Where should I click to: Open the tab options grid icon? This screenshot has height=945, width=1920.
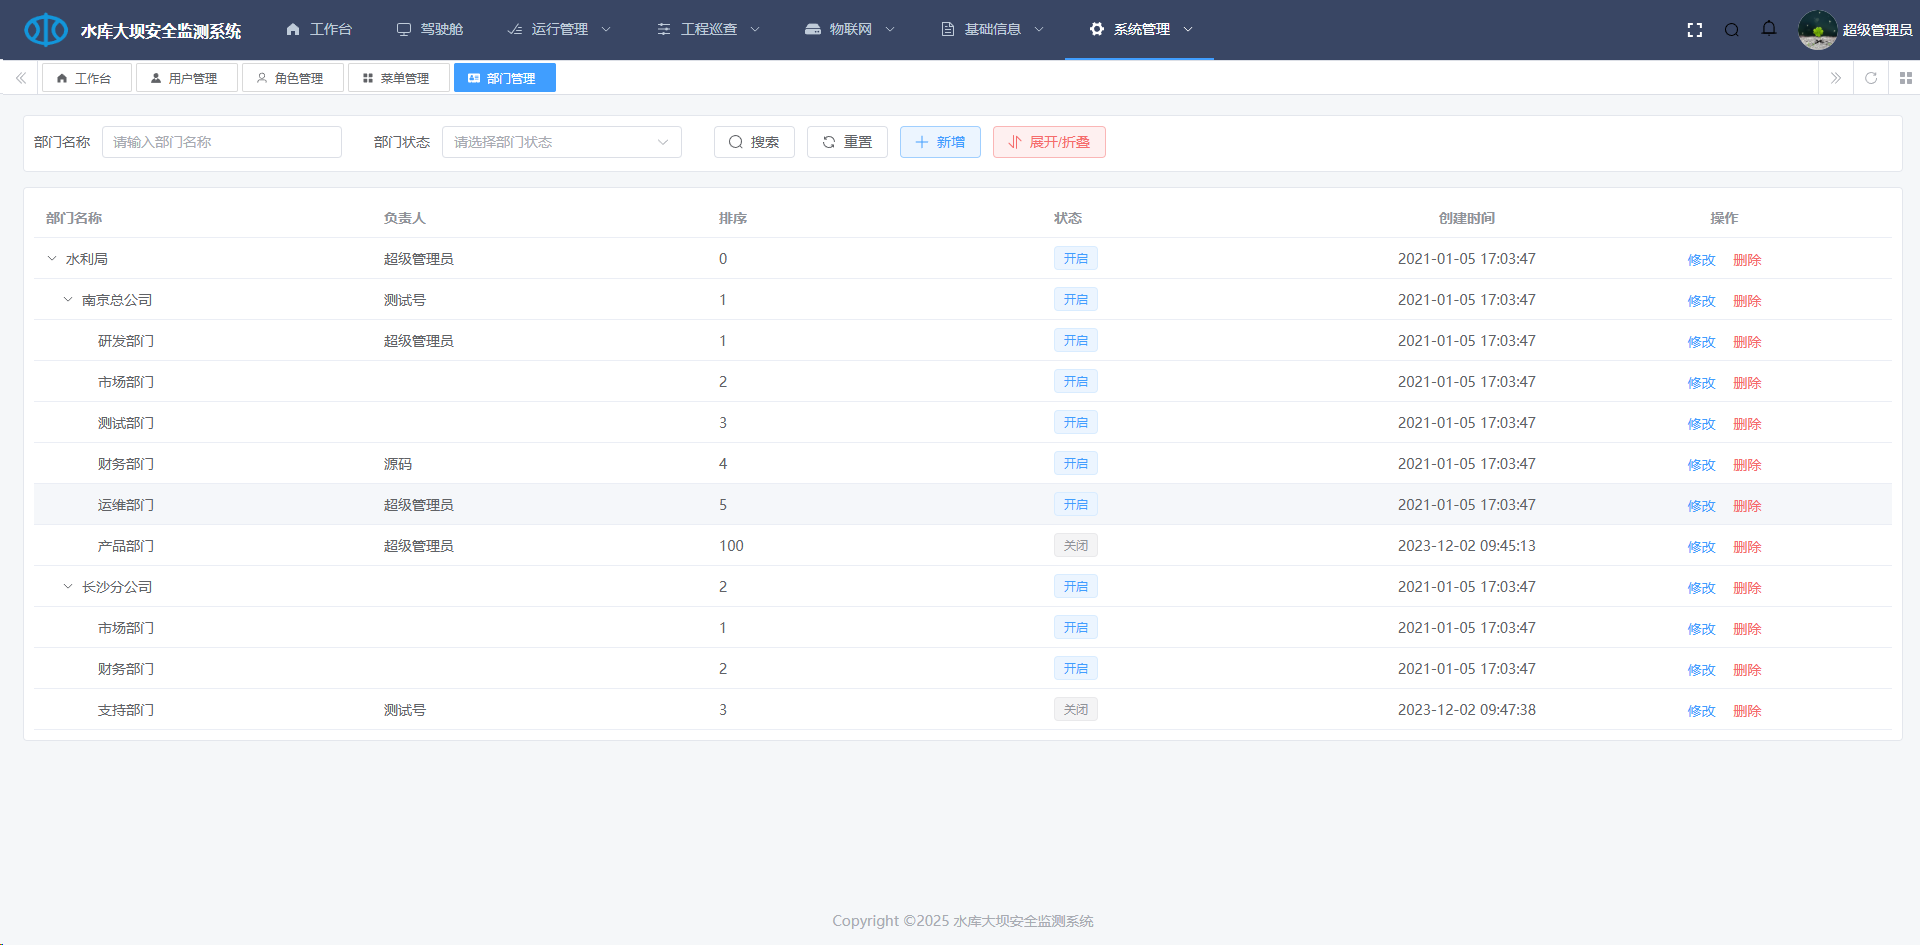coord(1905,78)
